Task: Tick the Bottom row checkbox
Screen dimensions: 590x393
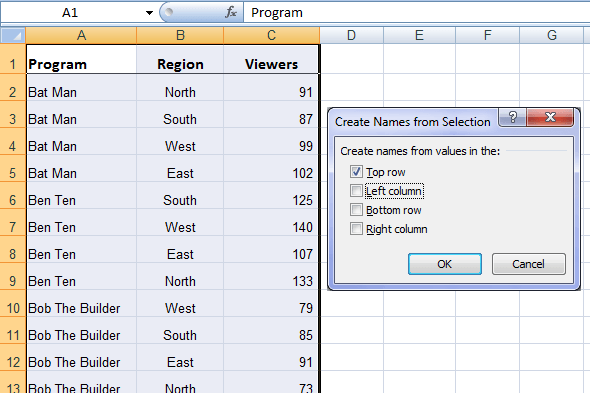Action: point(356,210)
